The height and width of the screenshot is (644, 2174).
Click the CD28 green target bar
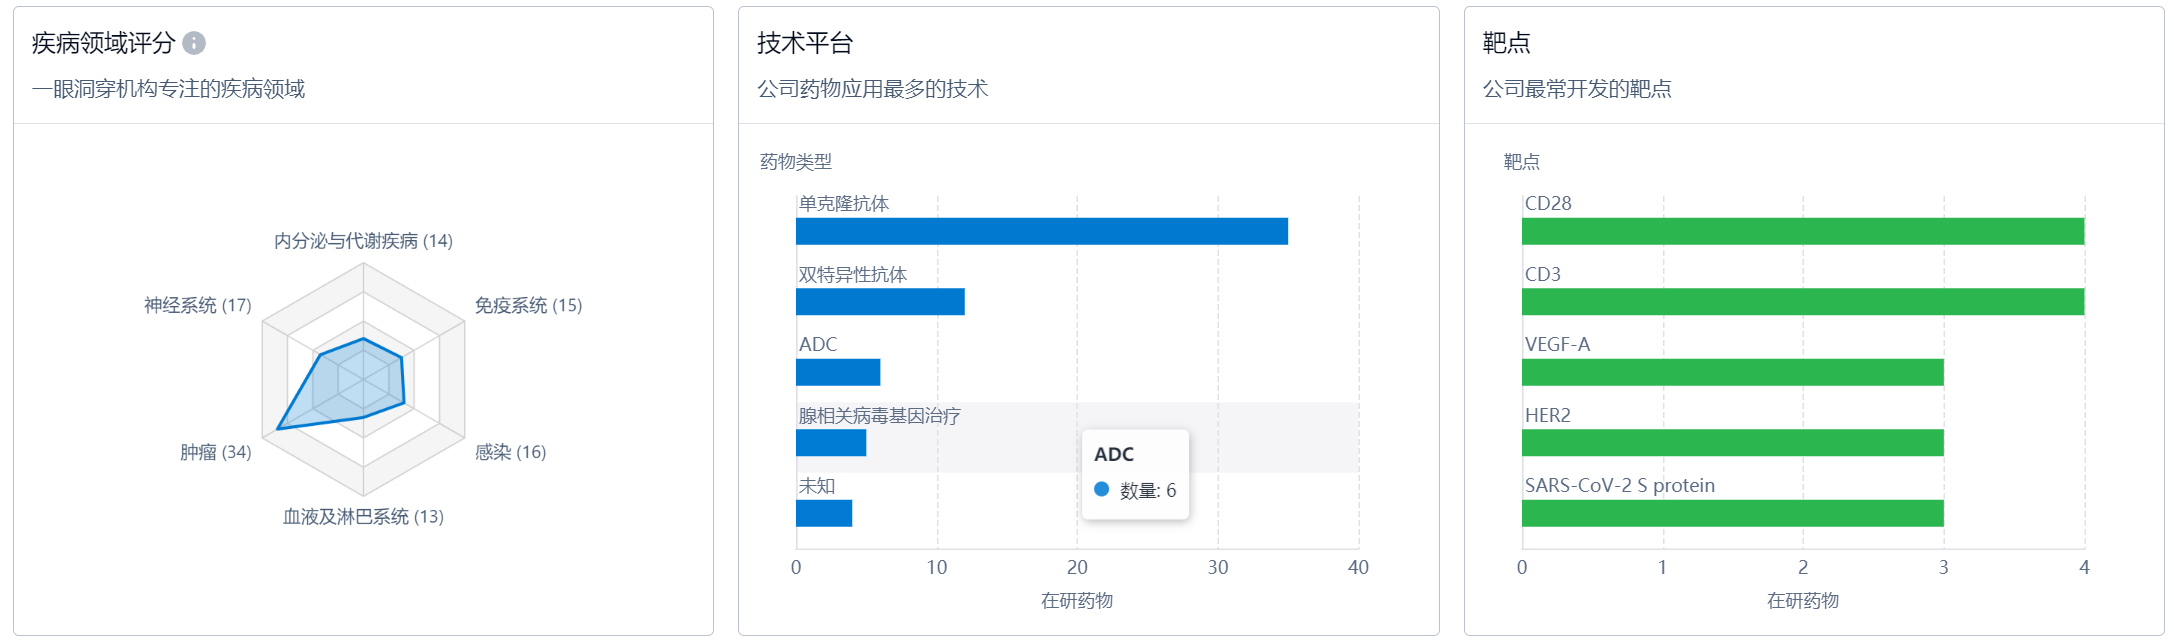pos(1802,232)
